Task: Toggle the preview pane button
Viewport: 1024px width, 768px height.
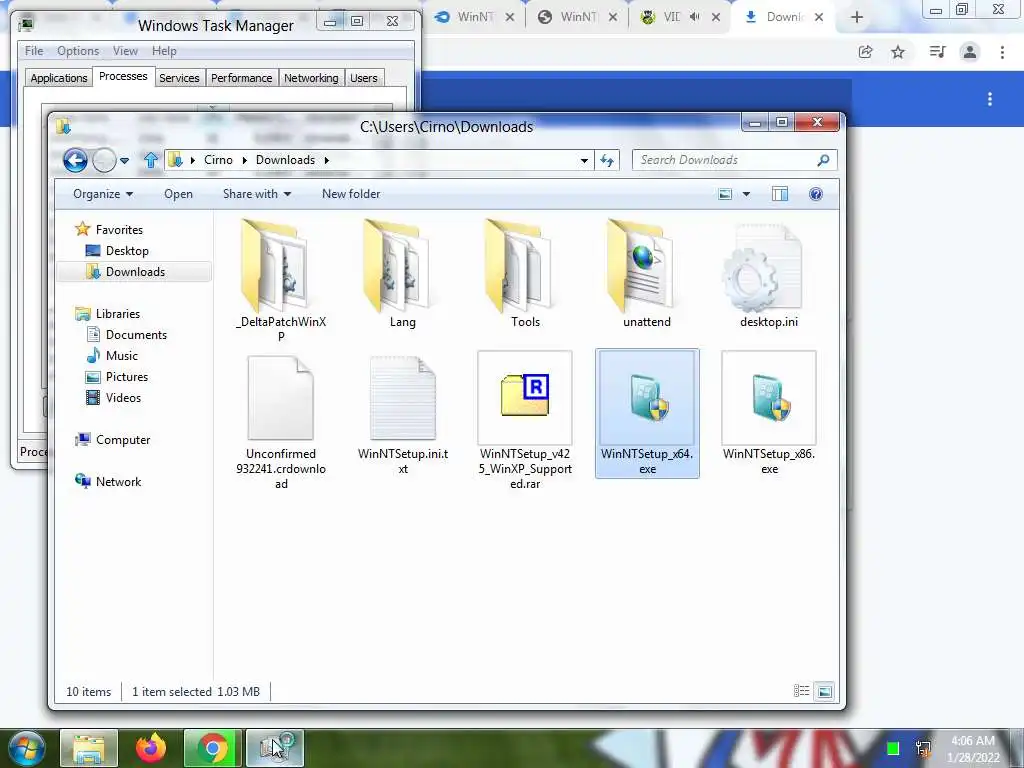Action: click(x=780, y=194)
